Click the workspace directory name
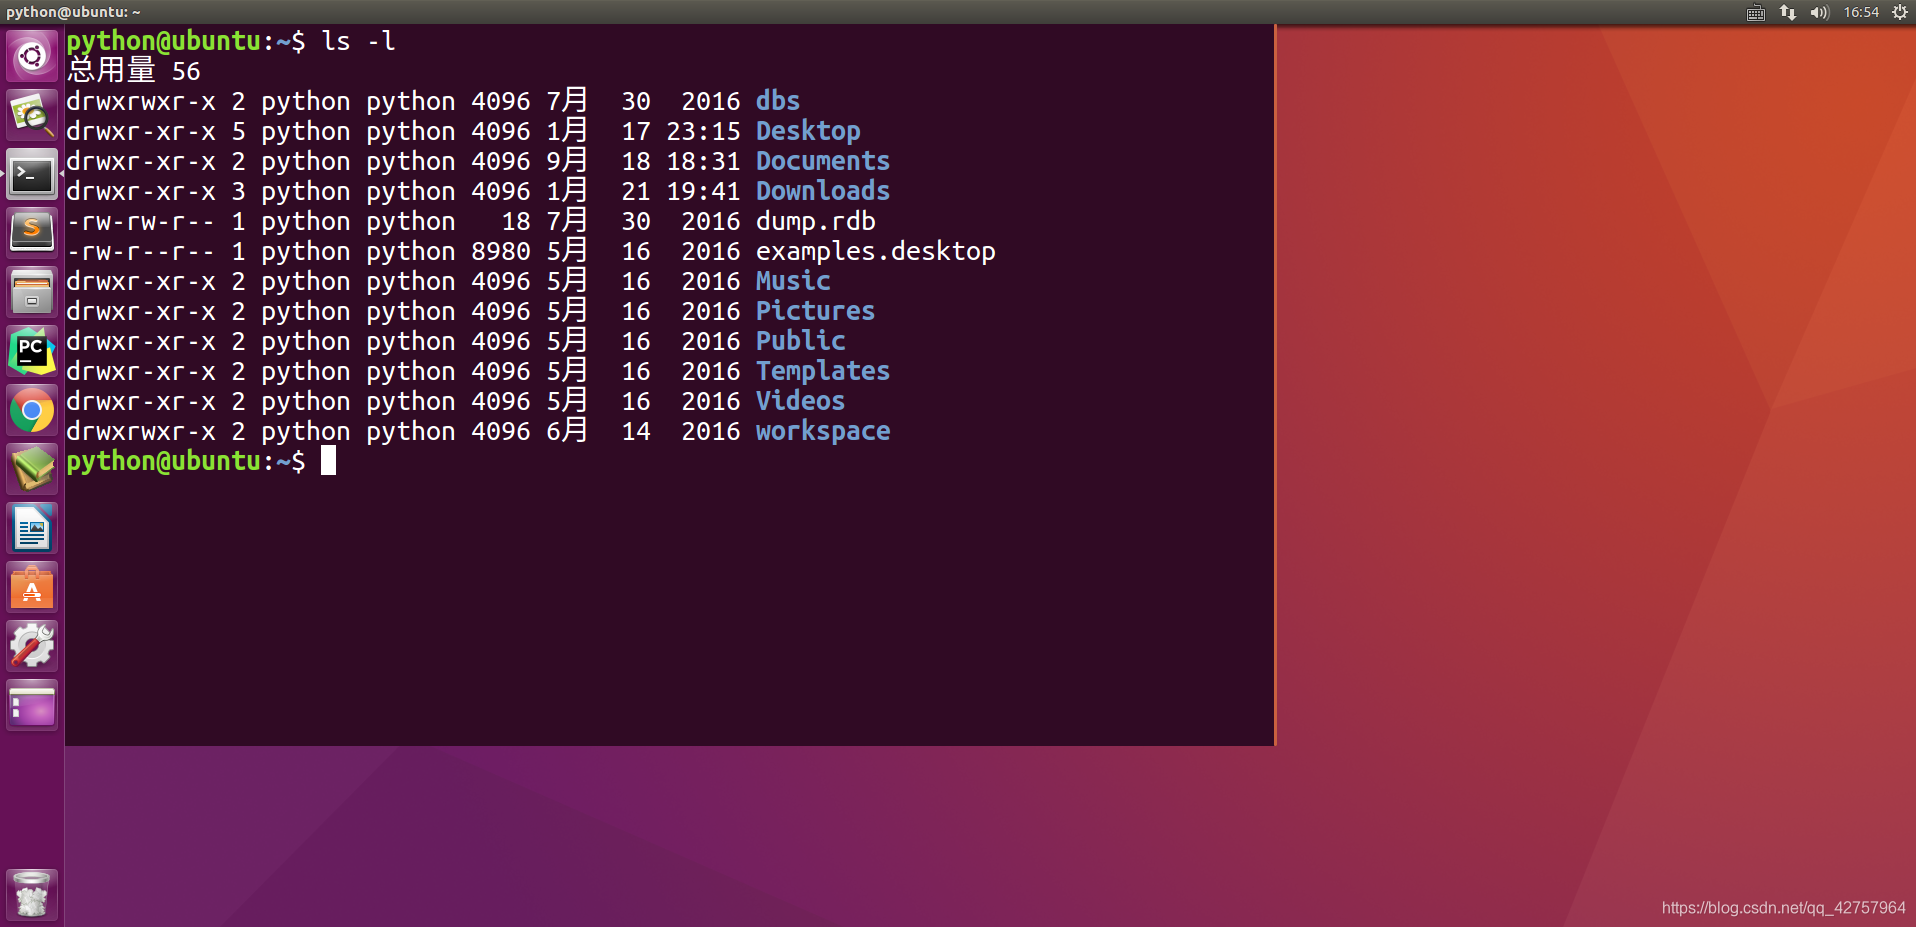Viewport: 1916px width, 927px height. pos(823,431)
